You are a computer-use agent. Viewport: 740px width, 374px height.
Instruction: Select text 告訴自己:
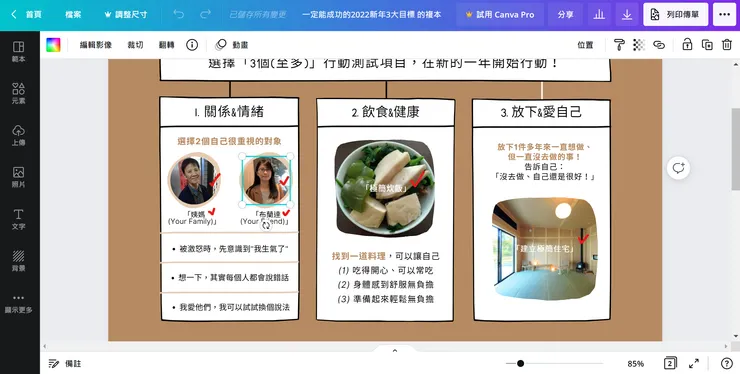click(x=544, y=167)
